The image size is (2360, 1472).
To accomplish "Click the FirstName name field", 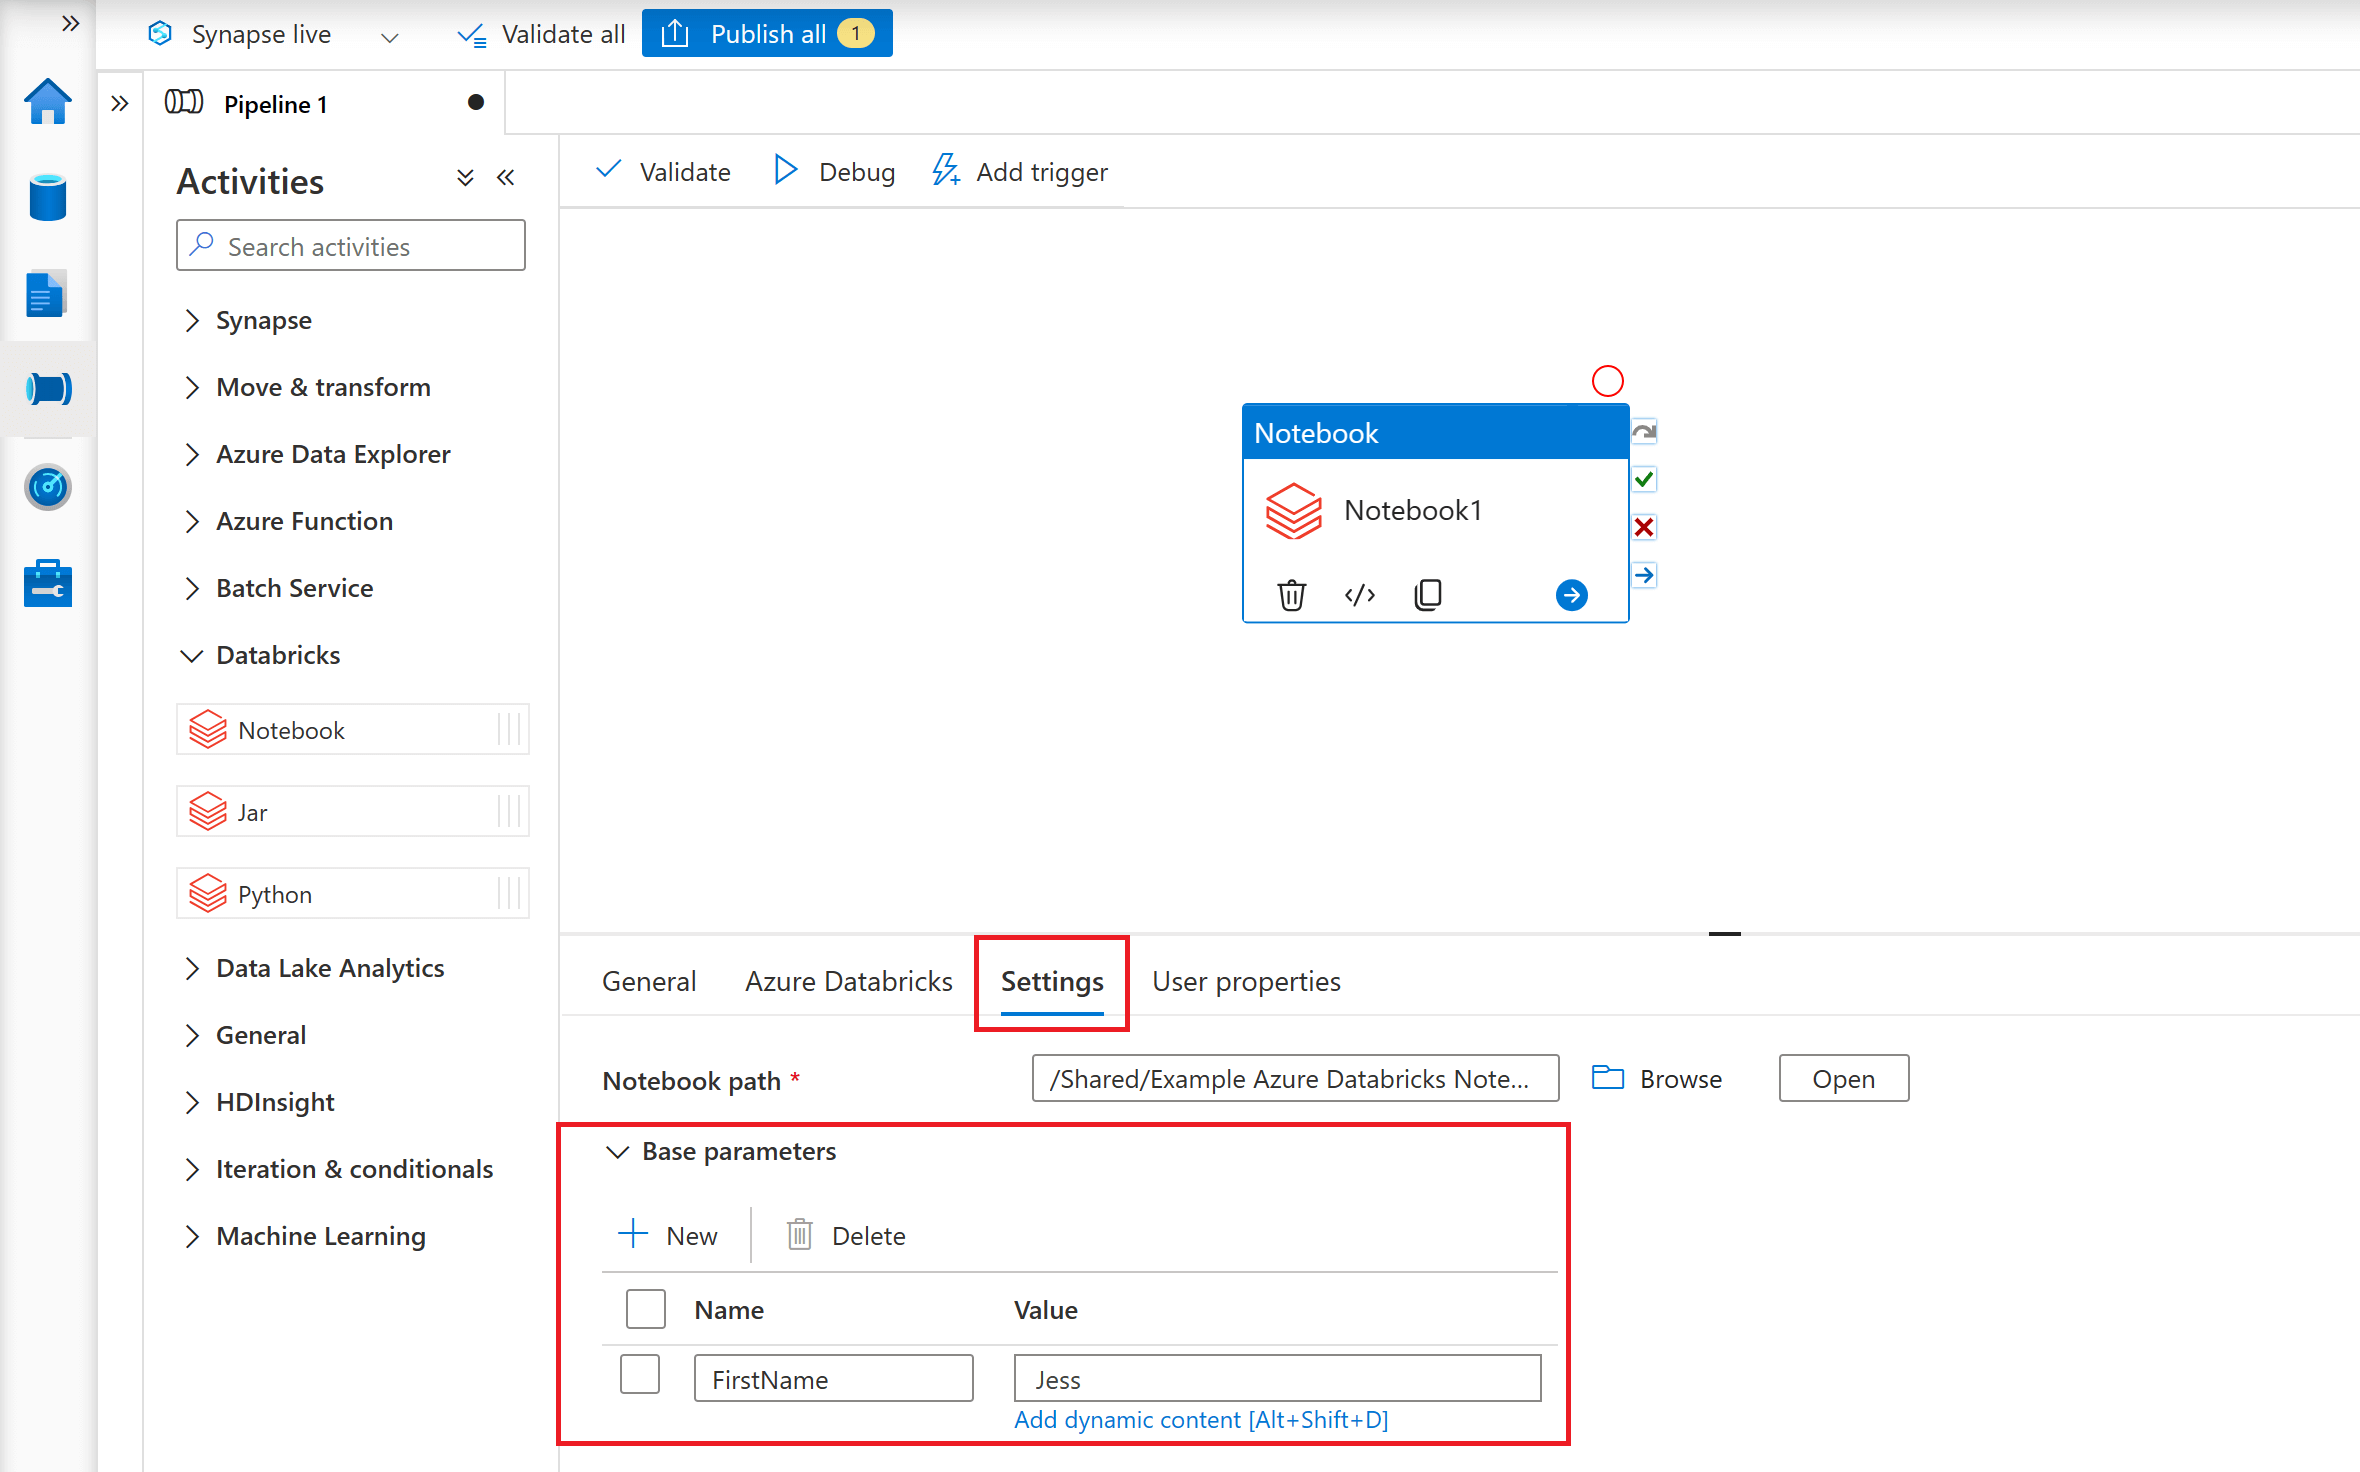I will 833,1378.
